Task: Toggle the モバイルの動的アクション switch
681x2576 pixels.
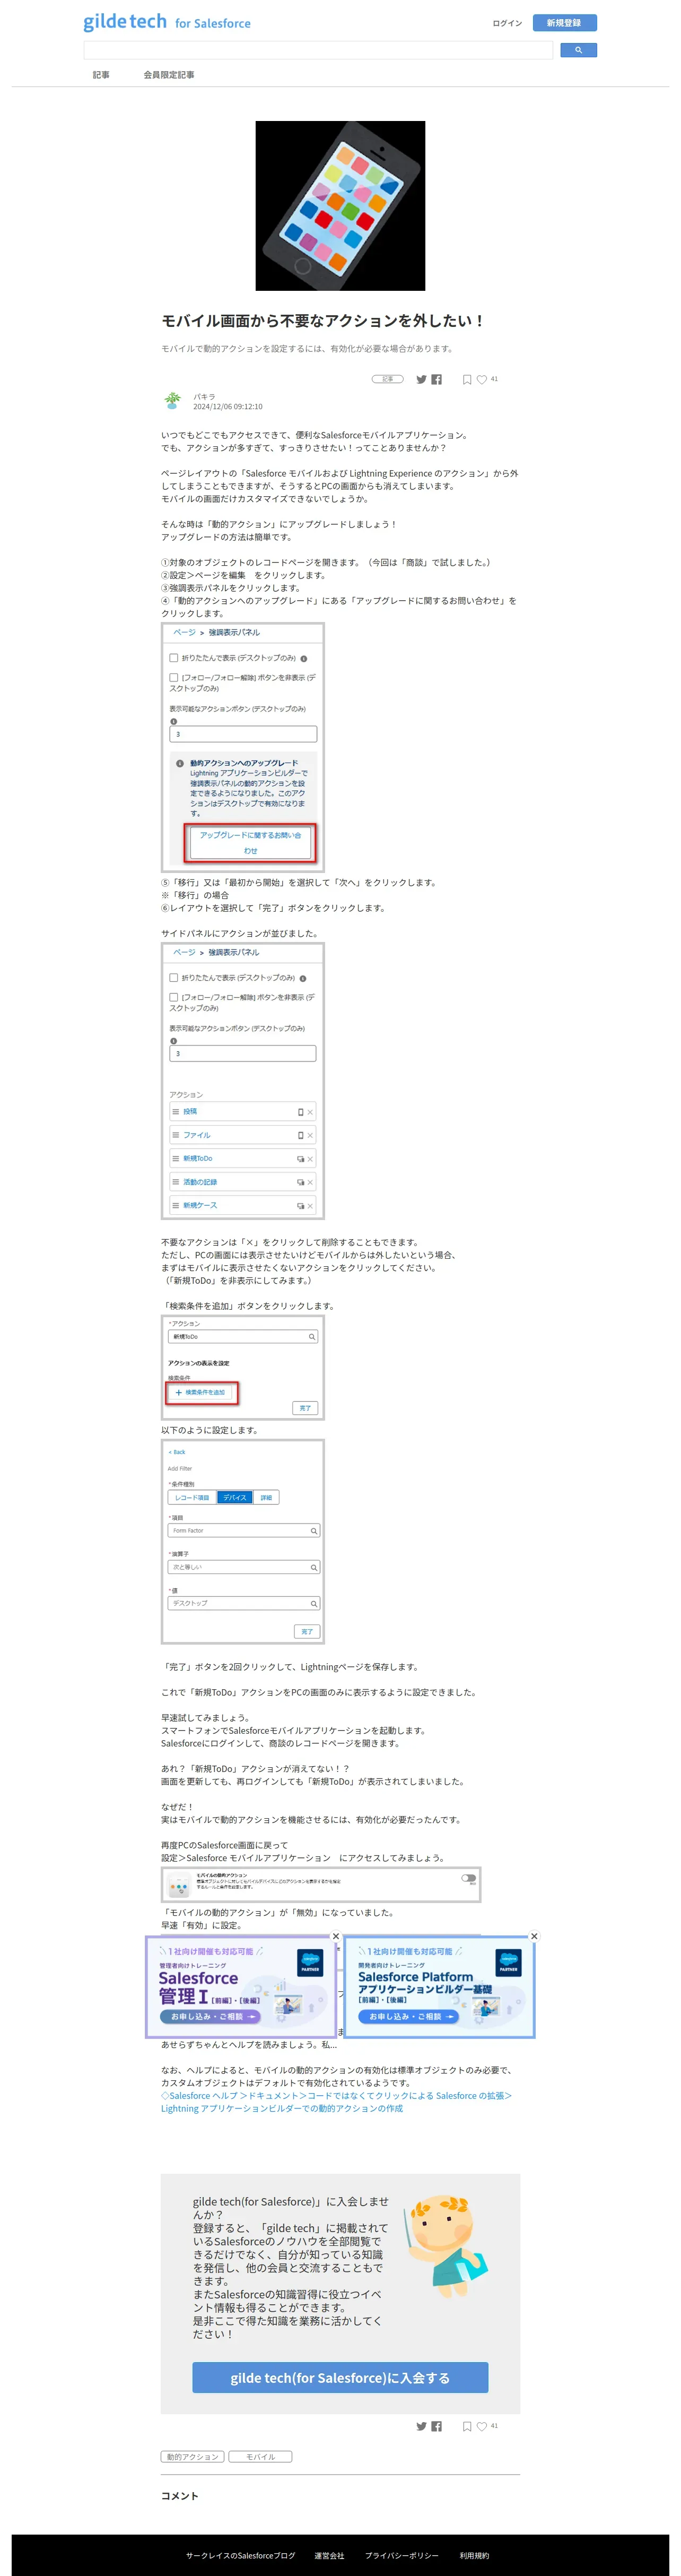Action: (x=468, y=1878)
